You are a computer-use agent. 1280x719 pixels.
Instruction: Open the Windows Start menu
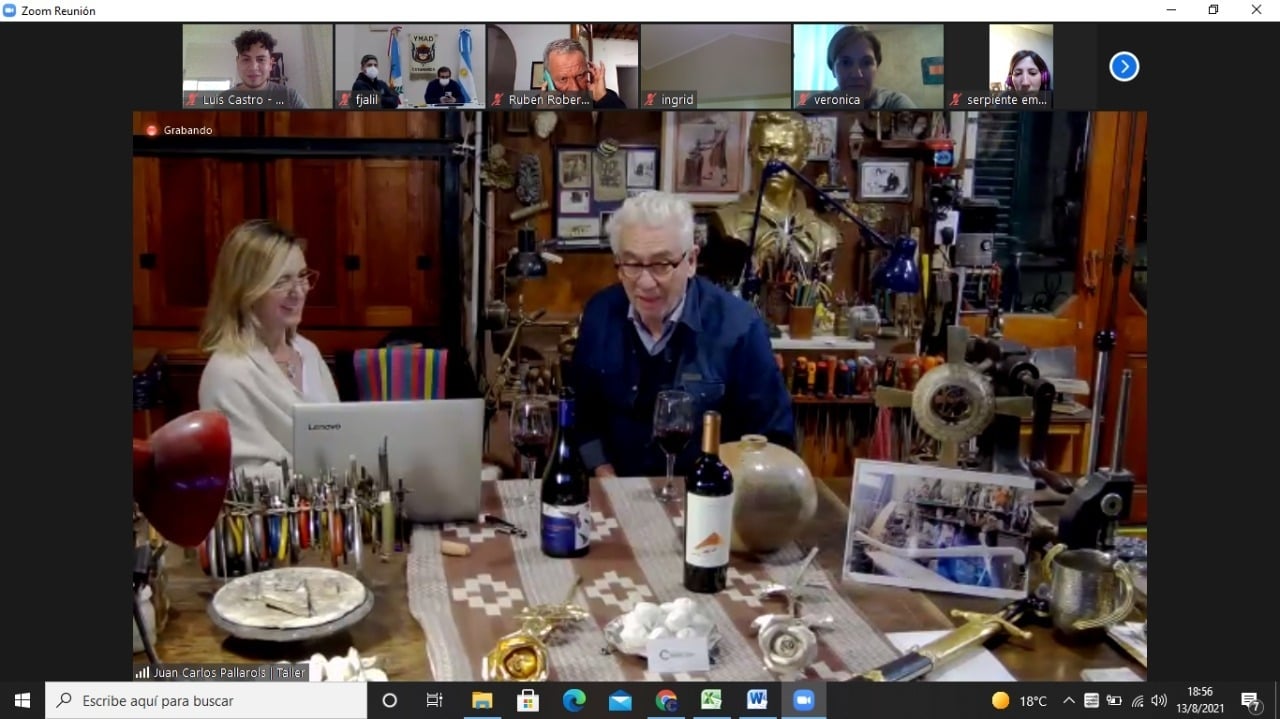click(x=22, y=700)
